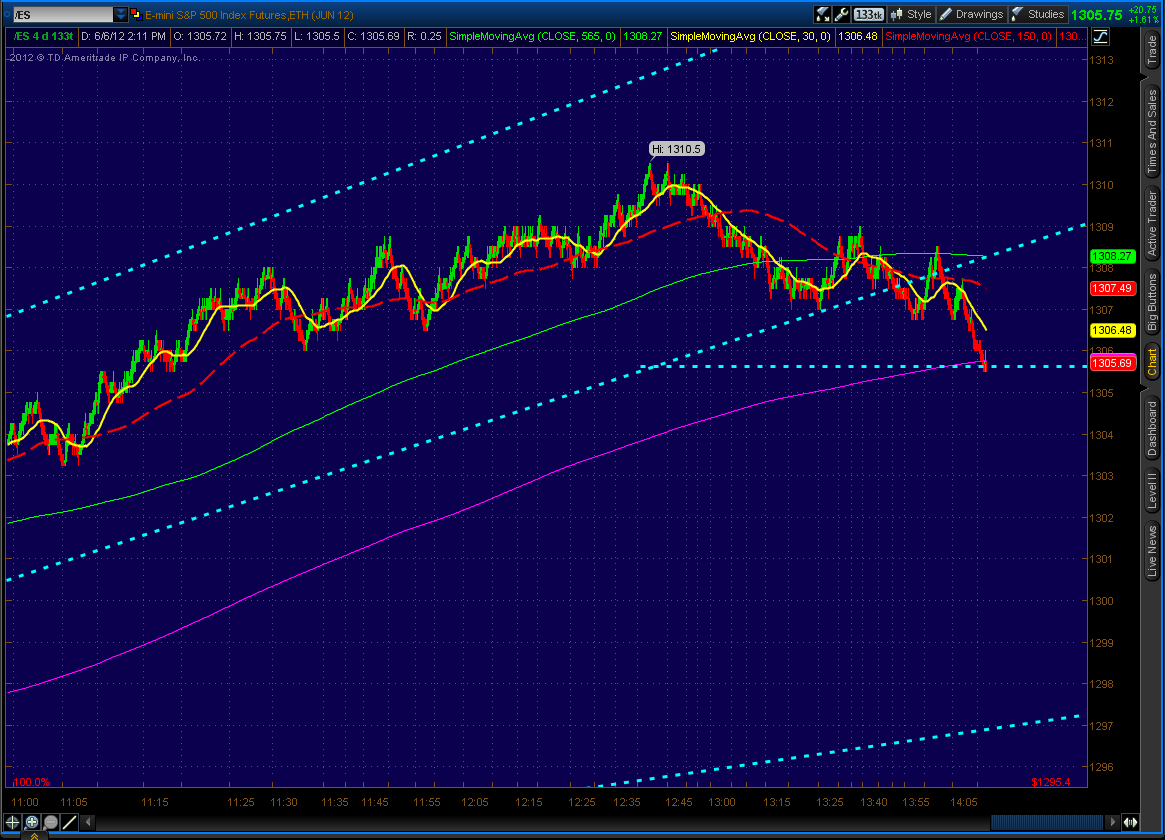Click the expand time axis icon at bottom right corner
The image size is (1165, 840).
tap(1131, 822)
